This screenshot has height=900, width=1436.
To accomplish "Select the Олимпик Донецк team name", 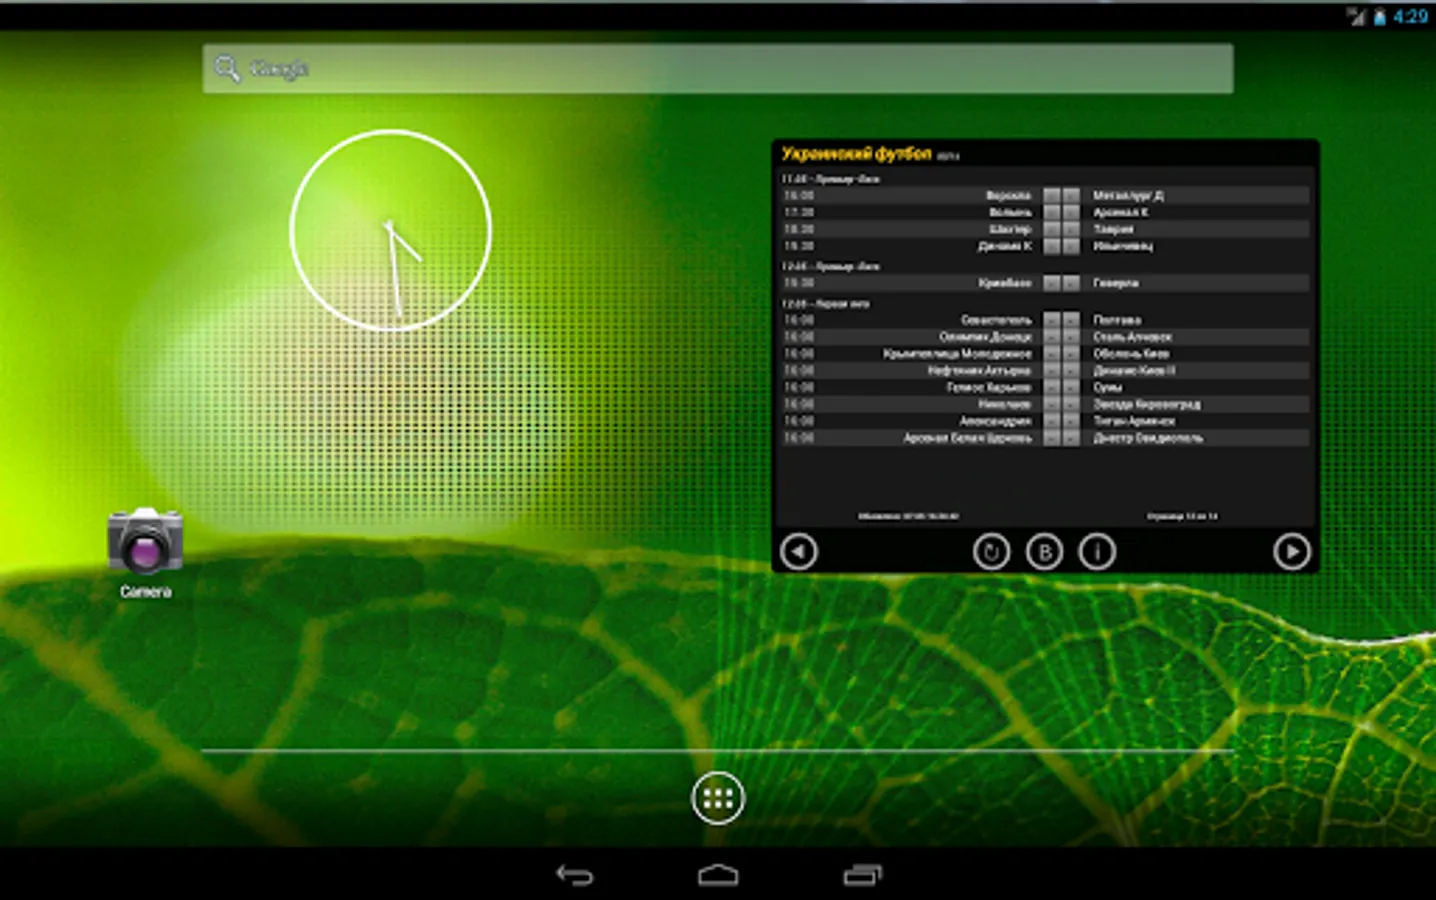I will click(x=985, y=337).
